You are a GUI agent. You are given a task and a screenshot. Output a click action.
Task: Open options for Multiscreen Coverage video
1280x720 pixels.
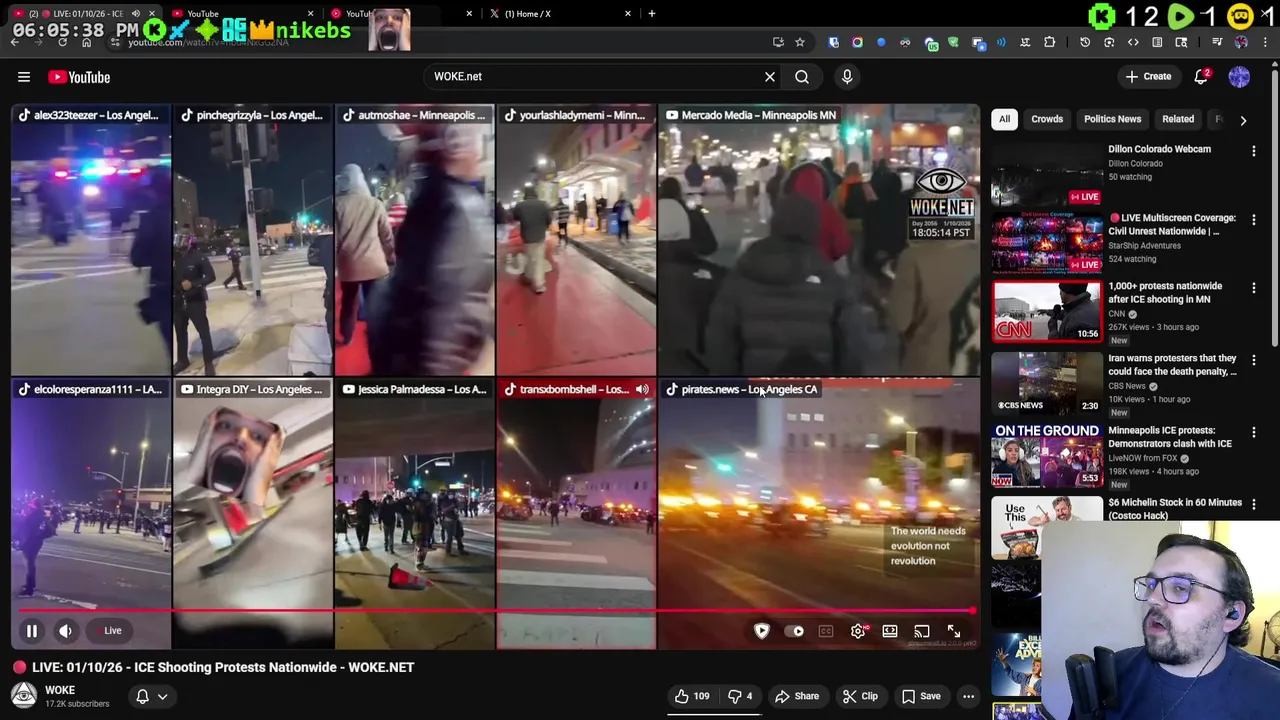1253,220
